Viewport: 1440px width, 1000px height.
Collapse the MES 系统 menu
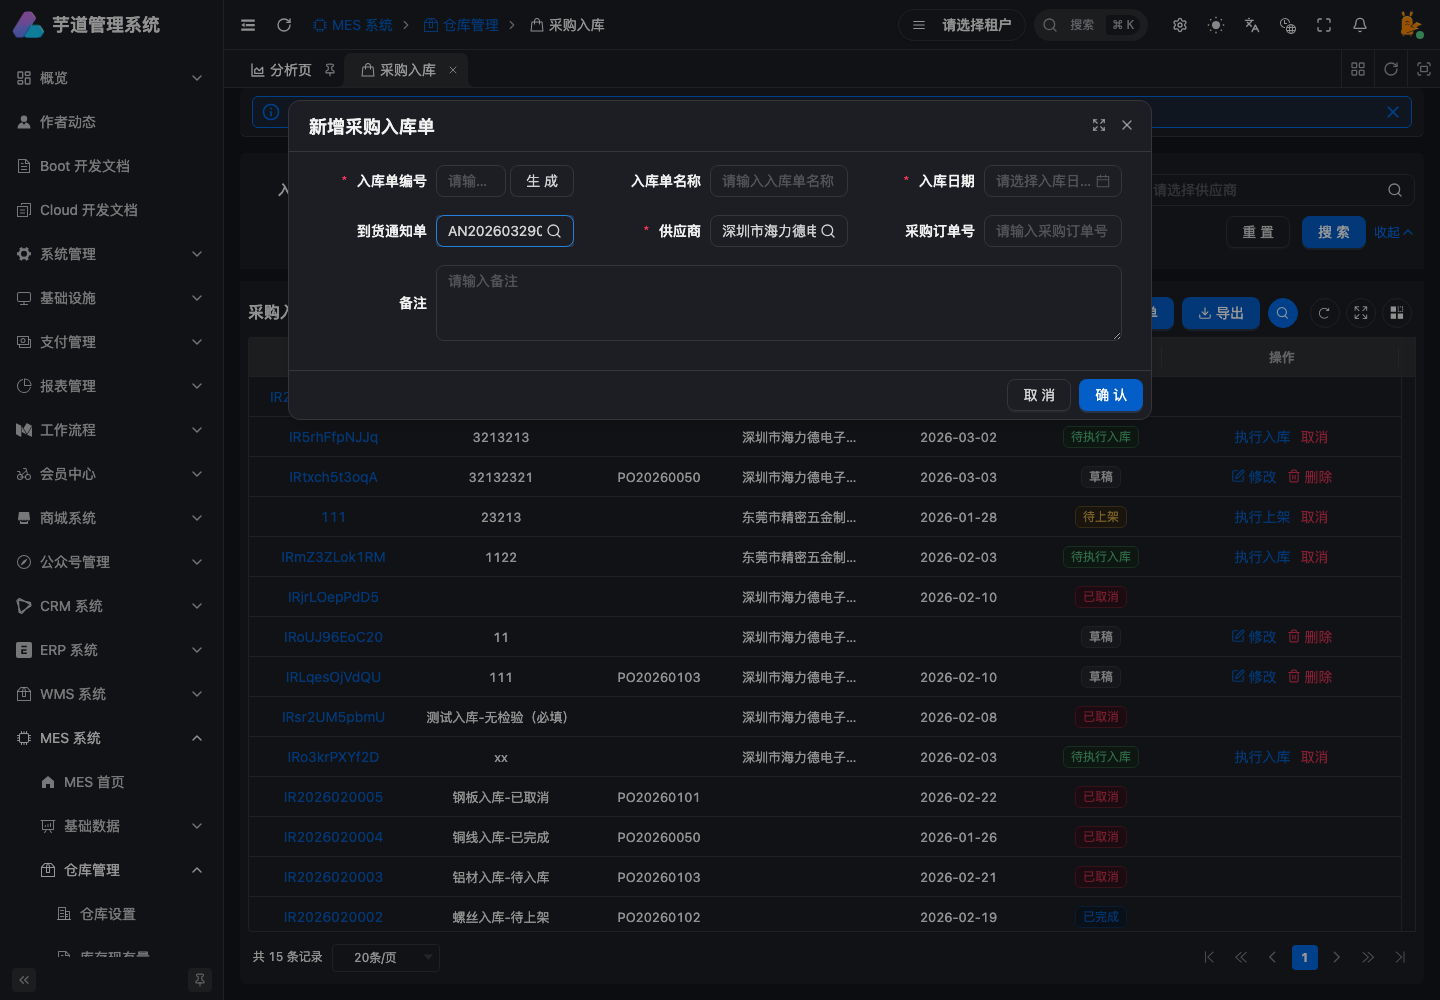click(111, 738)
